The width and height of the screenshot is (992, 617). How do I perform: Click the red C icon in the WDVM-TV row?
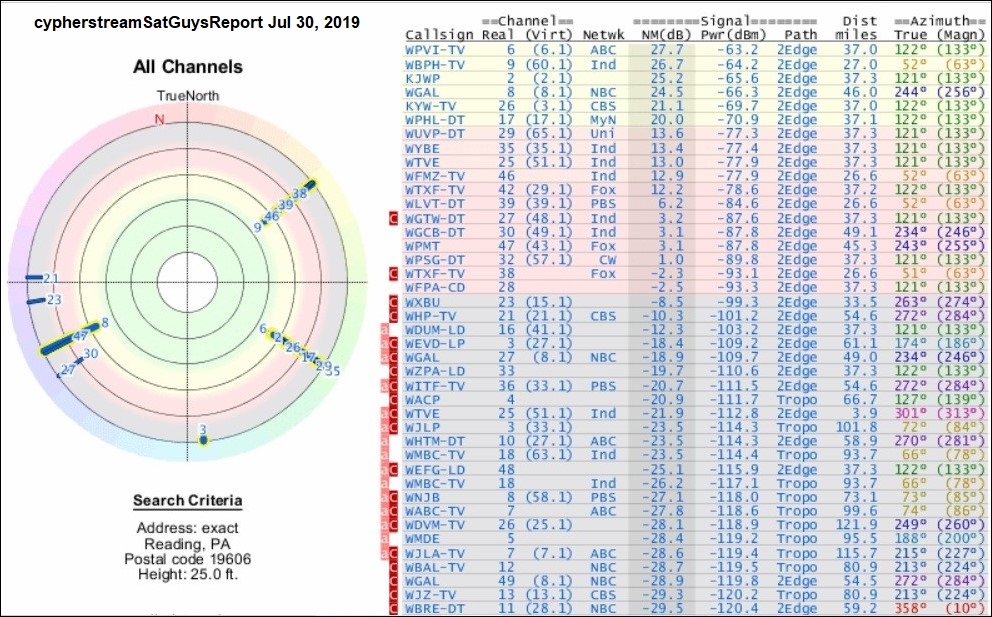coord(393,525)
